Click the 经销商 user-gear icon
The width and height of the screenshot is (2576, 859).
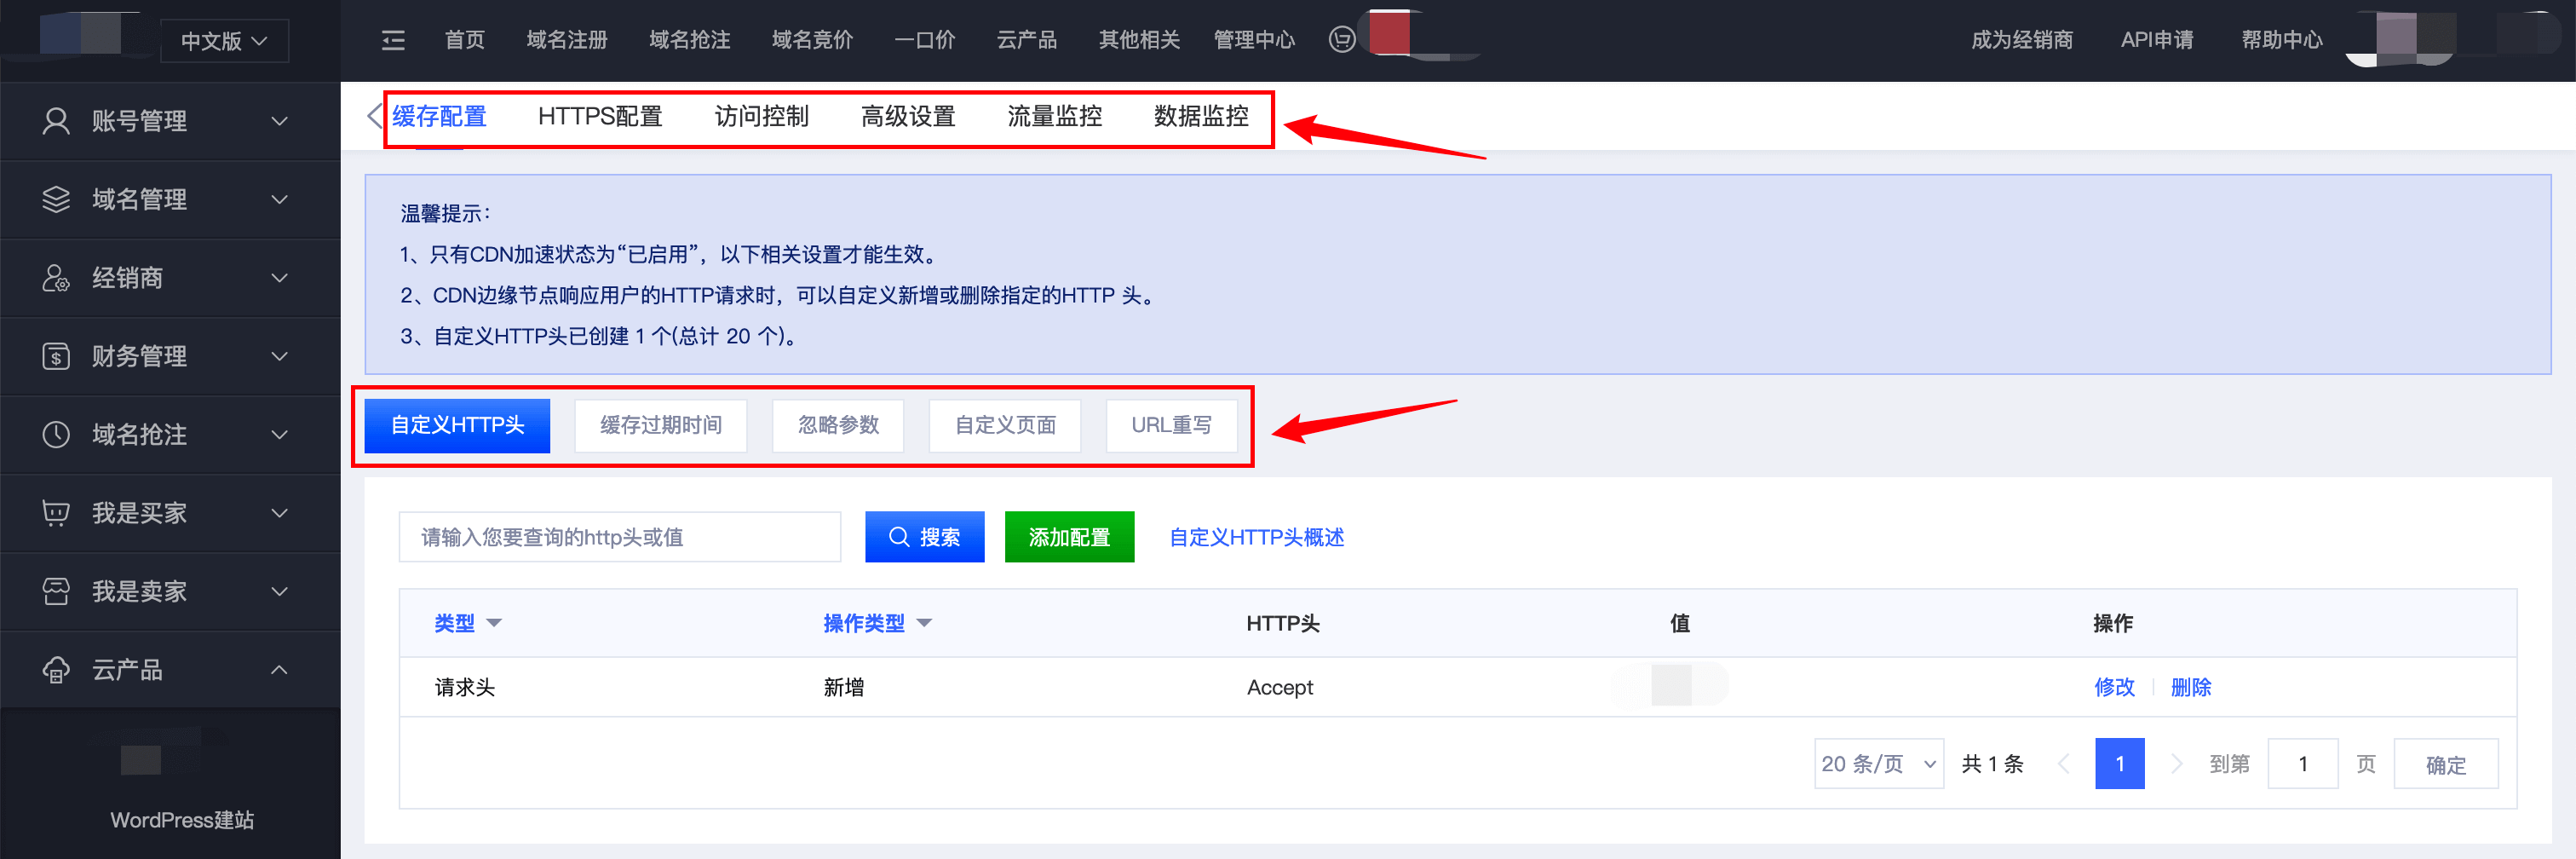coord(56,278)
